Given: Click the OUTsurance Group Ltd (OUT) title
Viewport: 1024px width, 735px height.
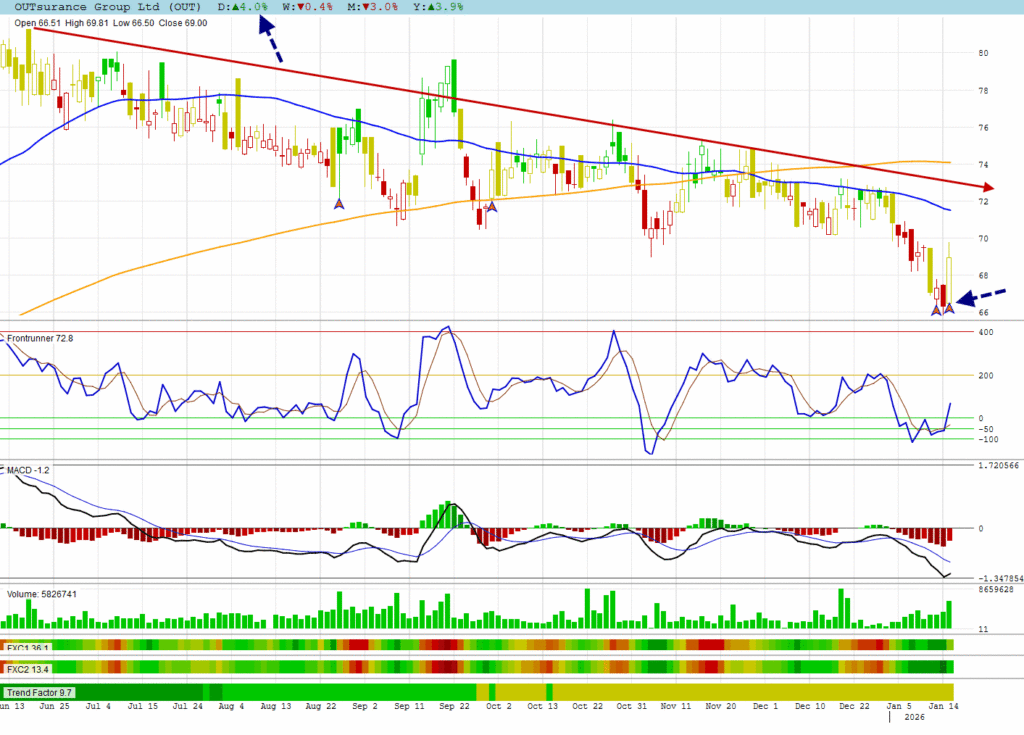Looking at the screenshot, I should point(107,7).
